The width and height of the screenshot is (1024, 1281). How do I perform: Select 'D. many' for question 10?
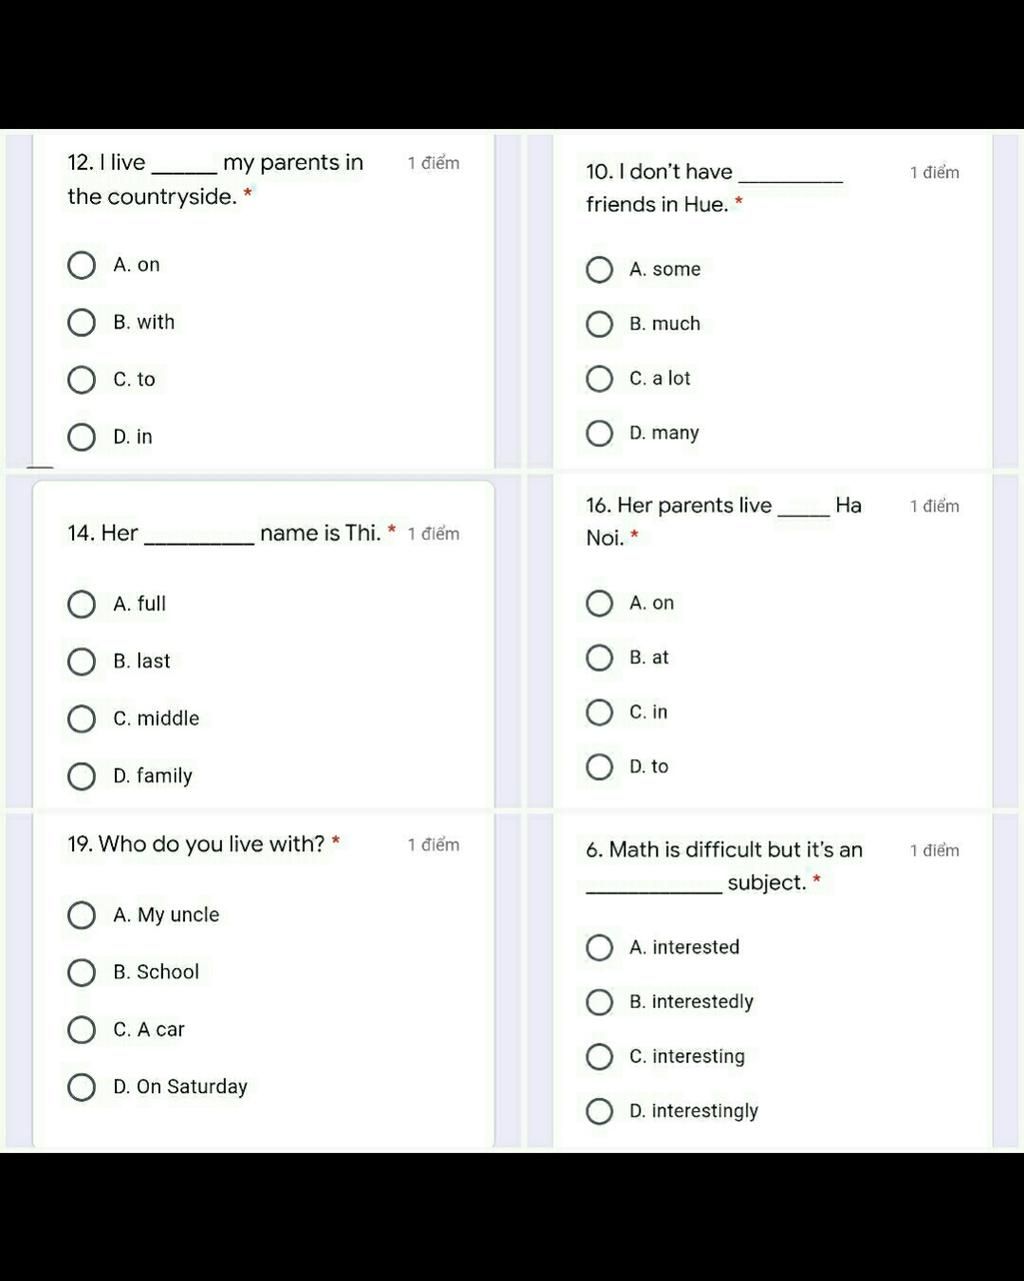(x=599, y=433)
